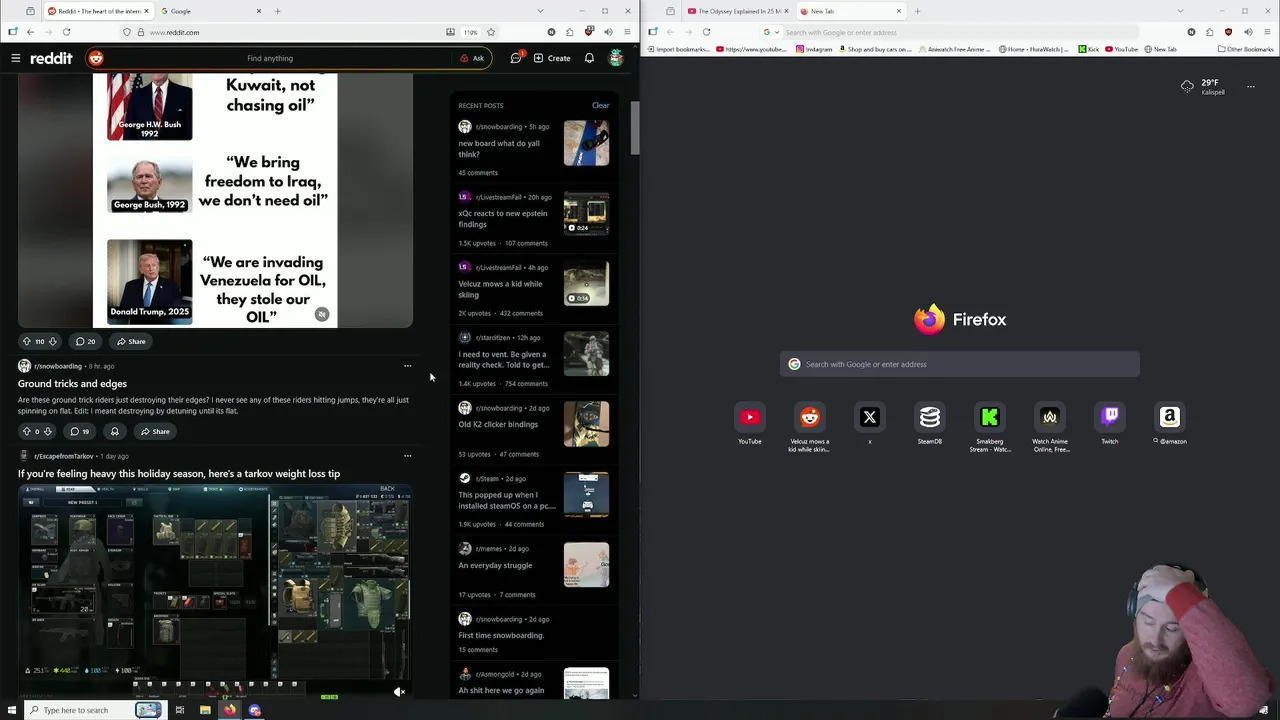
Task: Click Firefox icon in Windows taskbar
Action: pos(230,710)
